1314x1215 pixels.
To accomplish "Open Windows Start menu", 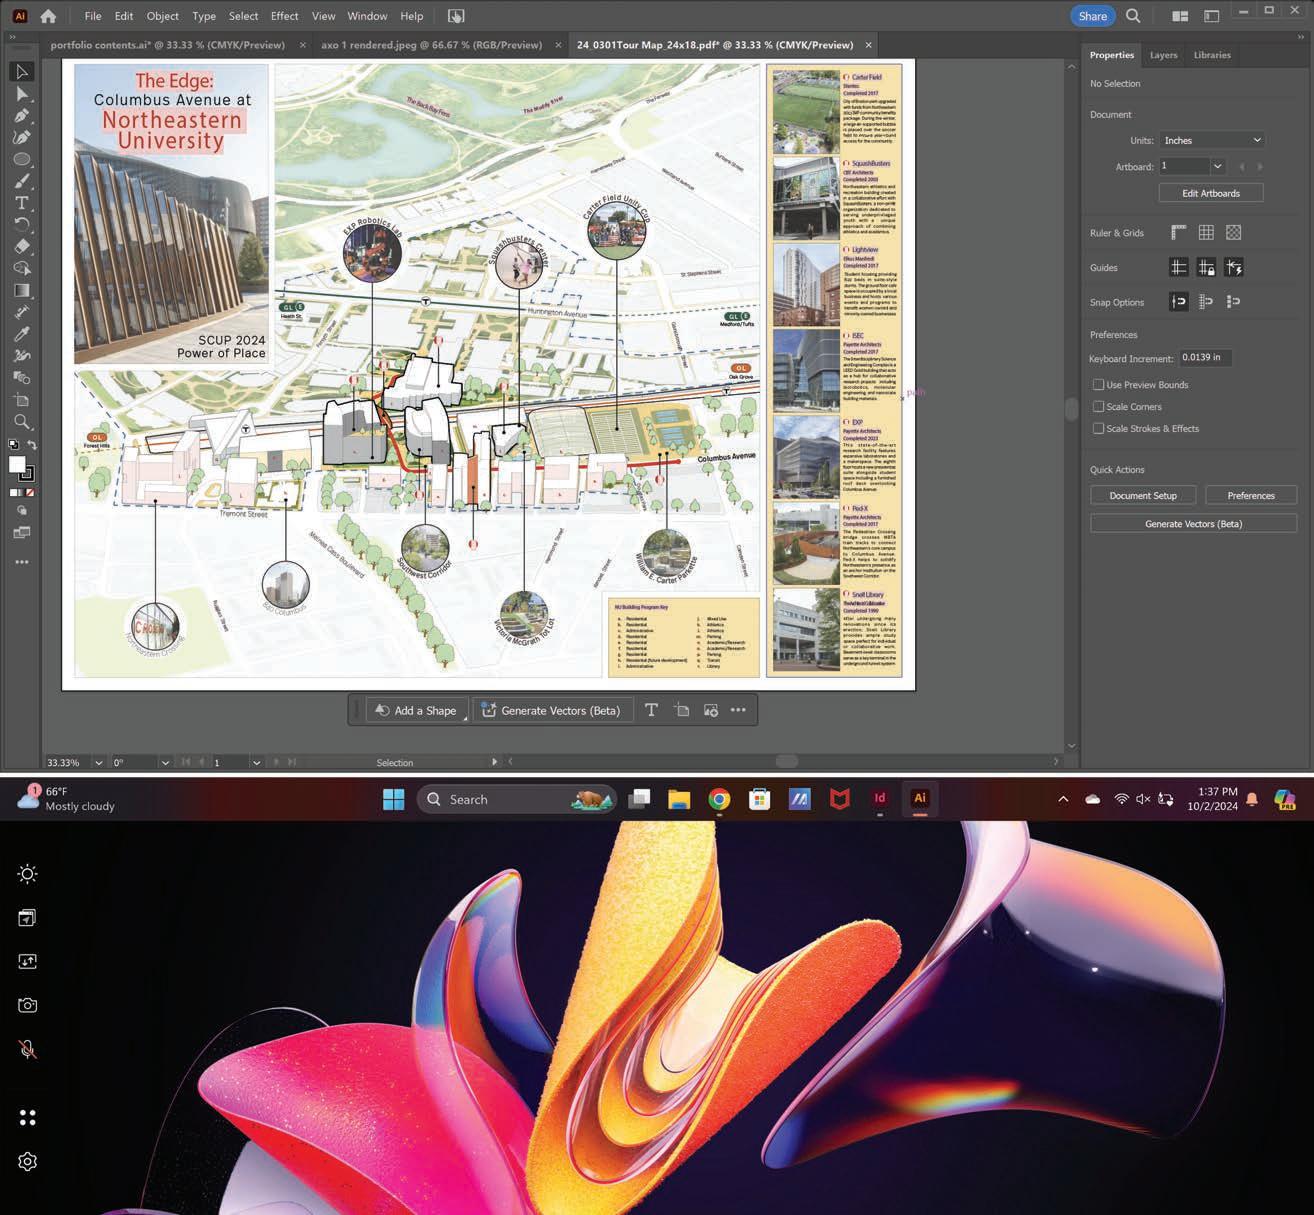I will point(394,799).
